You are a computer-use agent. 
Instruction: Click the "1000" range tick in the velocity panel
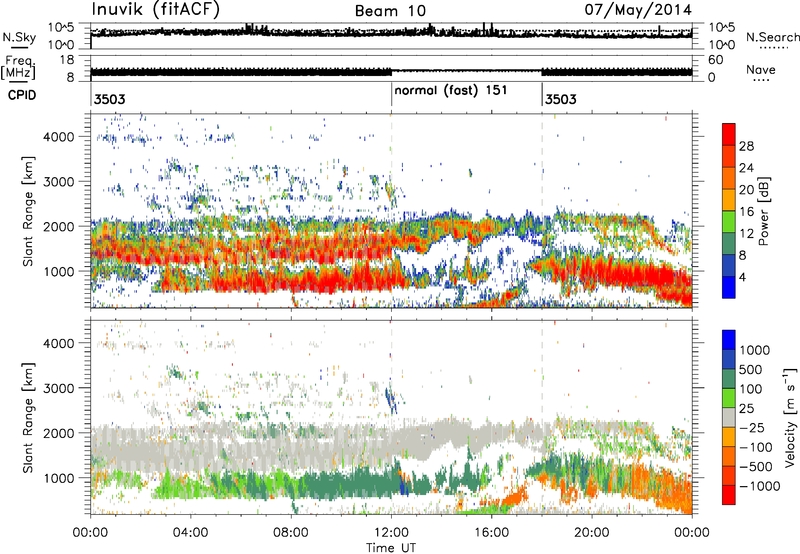(x=58, y=478)
